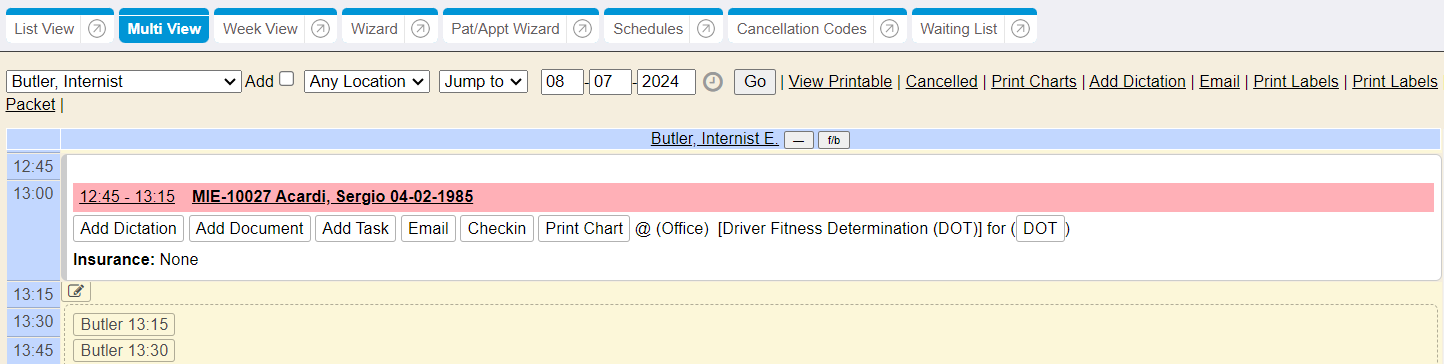This screenshot has width=1444, height=364.
Task: Select the Schedules tab
Action: (648, 29)
